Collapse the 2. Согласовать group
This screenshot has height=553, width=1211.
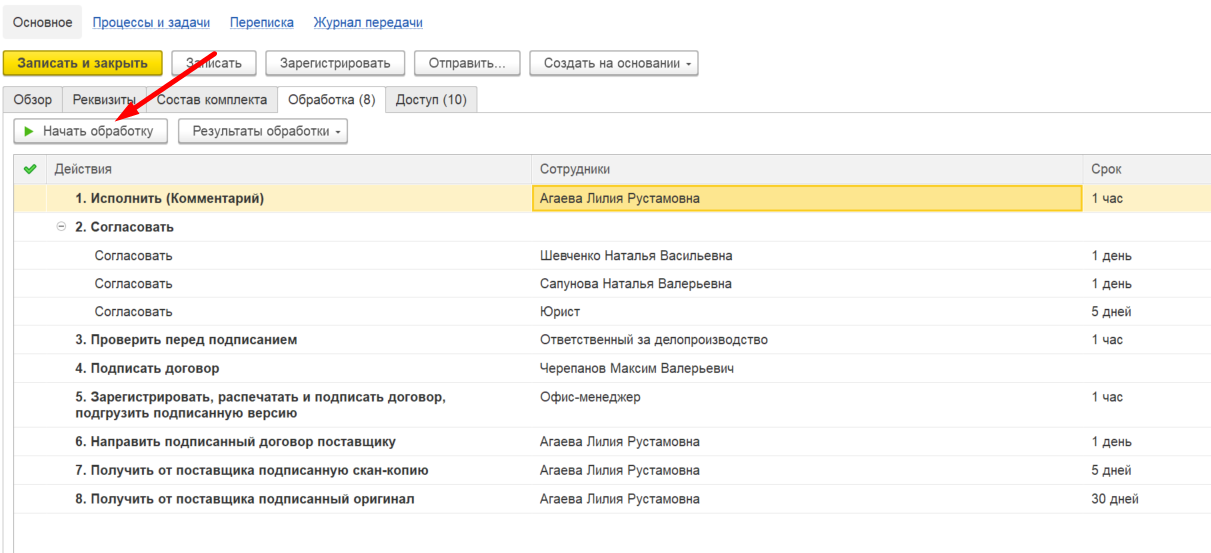click(x=62, y=227)
